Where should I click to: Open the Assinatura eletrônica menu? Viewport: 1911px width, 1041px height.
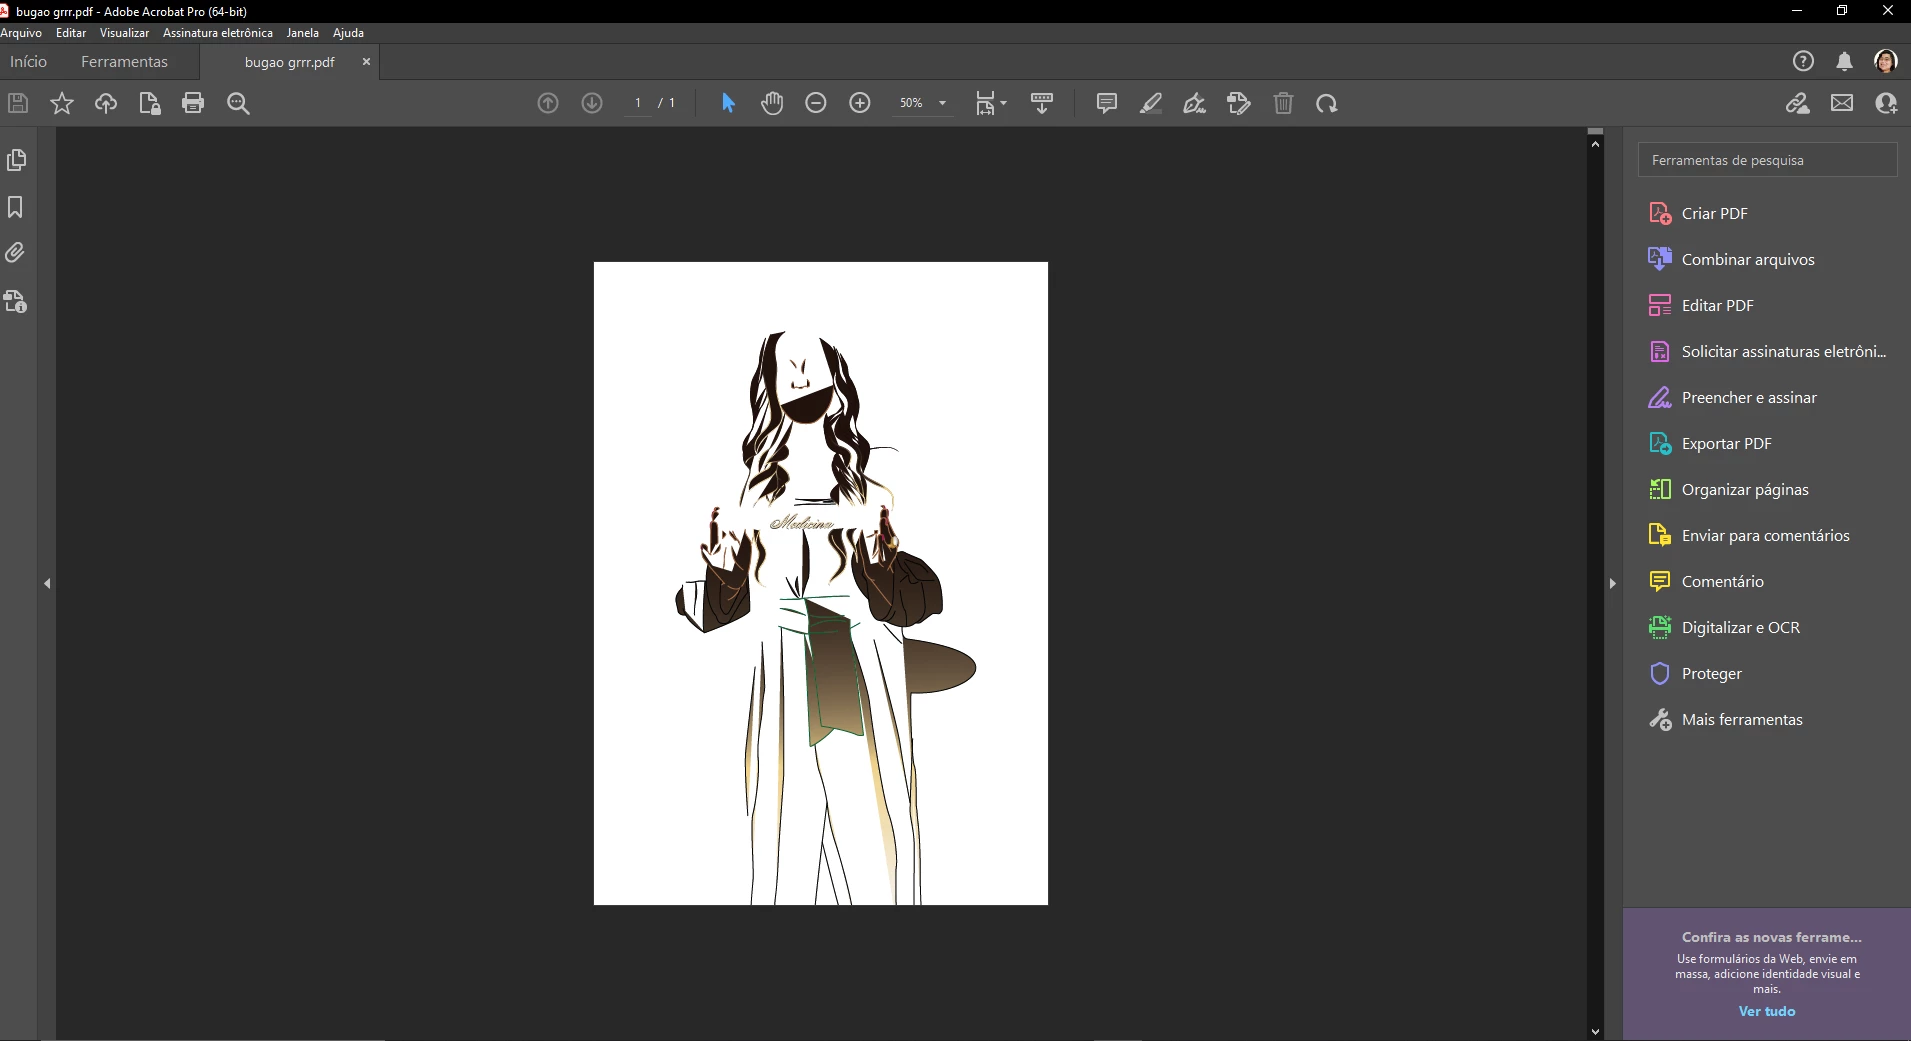(x=218, y=33)
